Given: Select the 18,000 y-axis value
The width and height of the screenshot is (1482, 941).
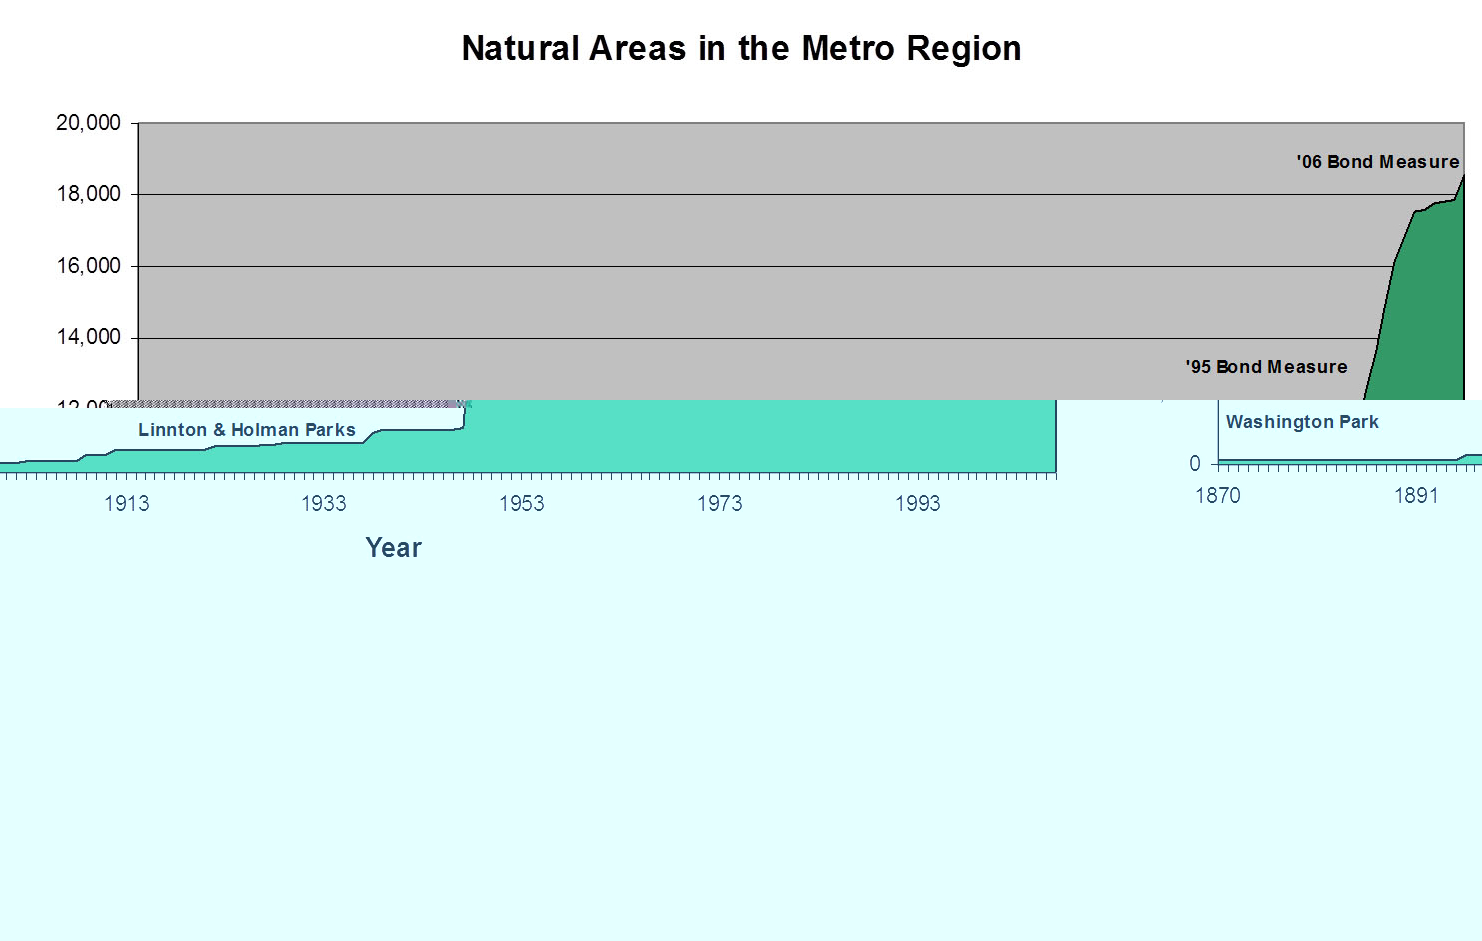Looking at the screenshot, I should 88,194.
